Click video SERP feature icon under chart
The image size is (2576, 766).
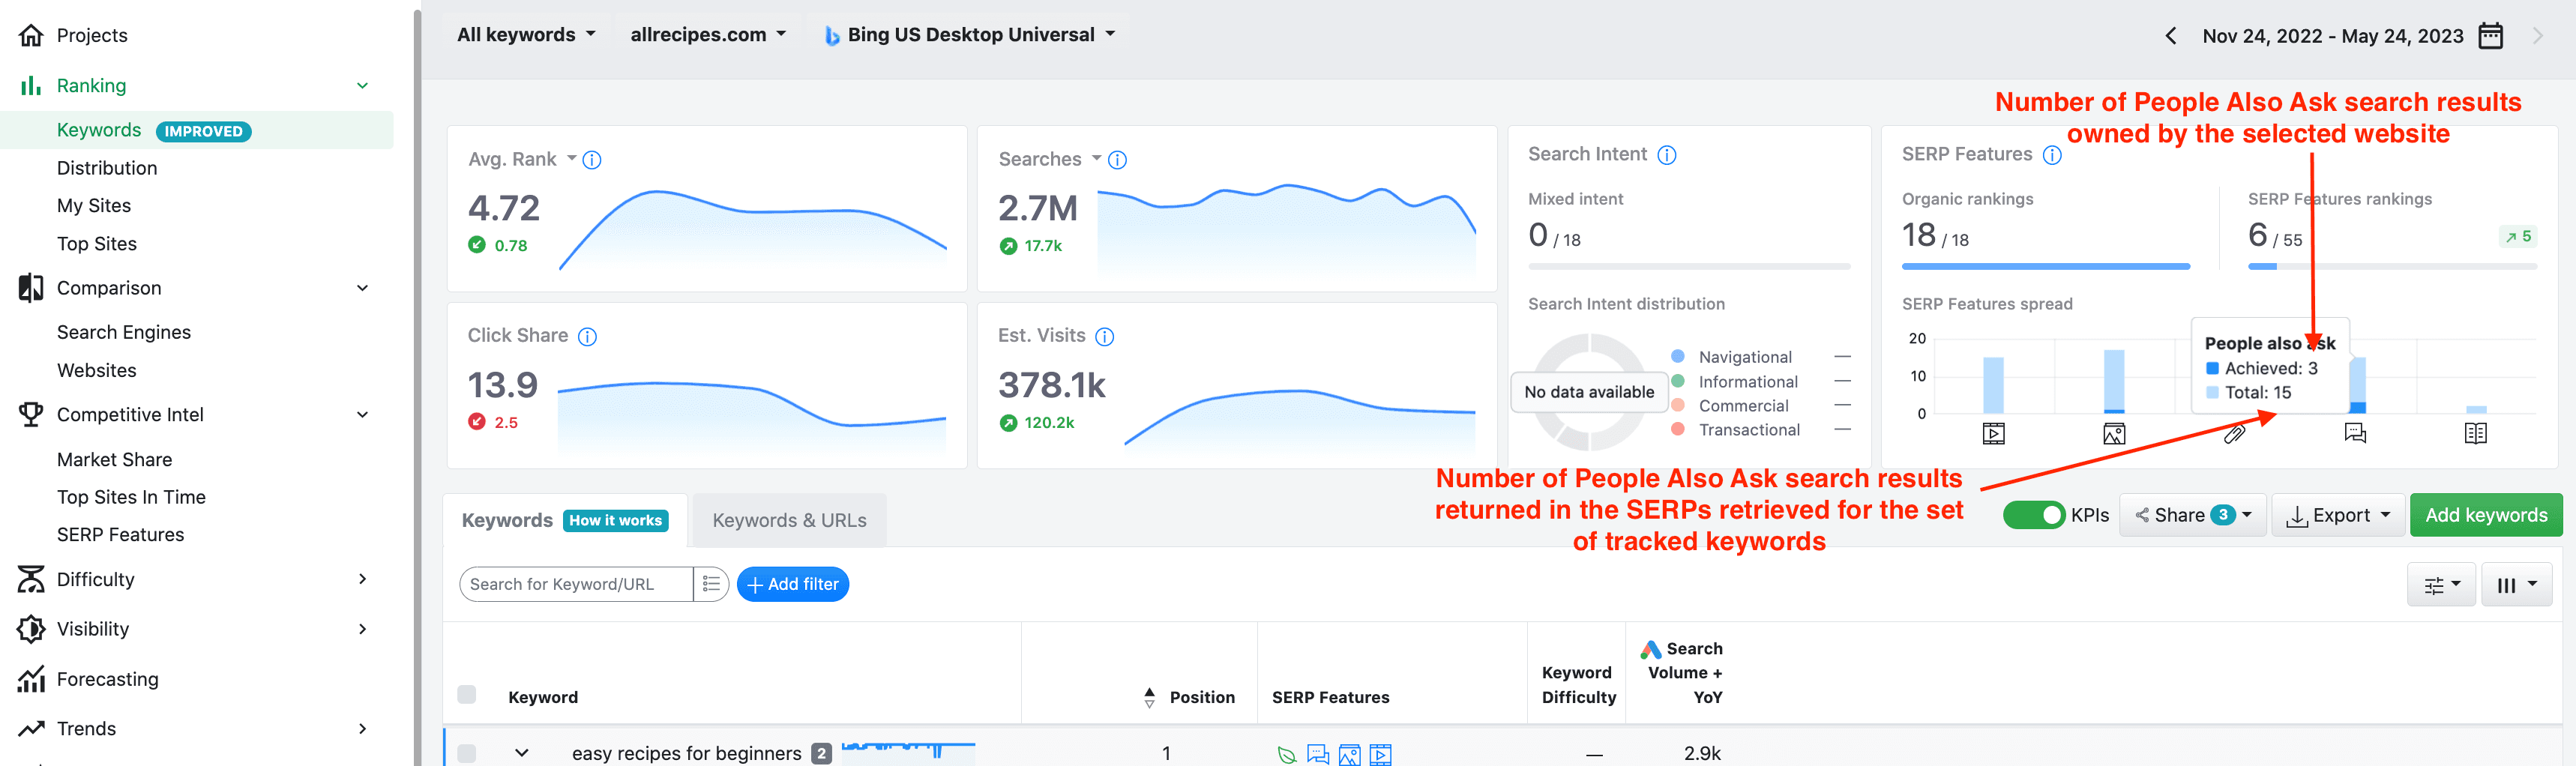1994,434
